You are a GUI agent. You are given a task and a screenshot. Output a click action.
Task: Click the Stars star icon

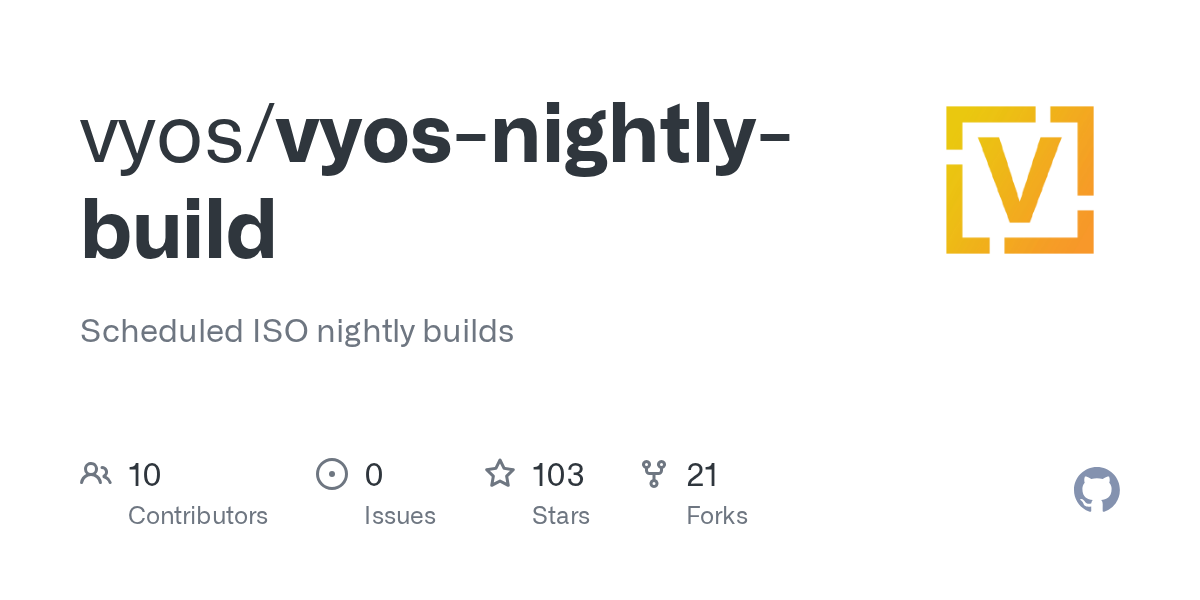click(x=500, y=473)
